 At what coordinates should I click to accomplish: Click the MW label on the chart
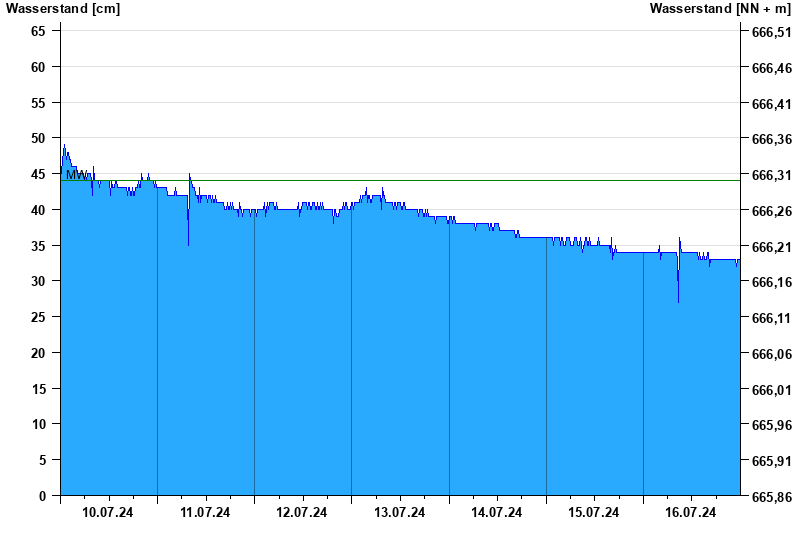point(77,174)
